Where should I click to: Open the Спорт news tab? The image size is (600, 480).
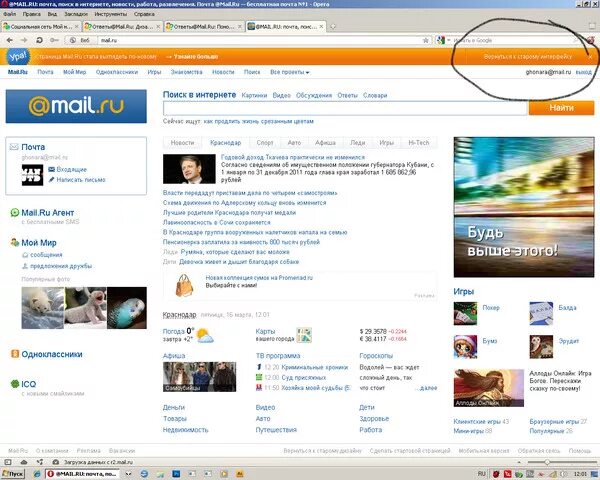tap(265, 143)
